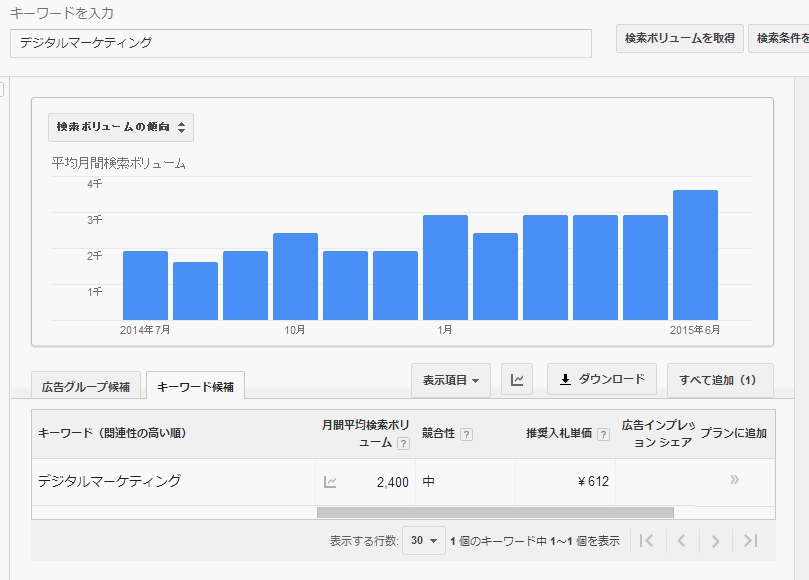This screenshot has height=580, width=809.
Task: Click the horizontal table scrollbar
Action: [x=495, y=512]
